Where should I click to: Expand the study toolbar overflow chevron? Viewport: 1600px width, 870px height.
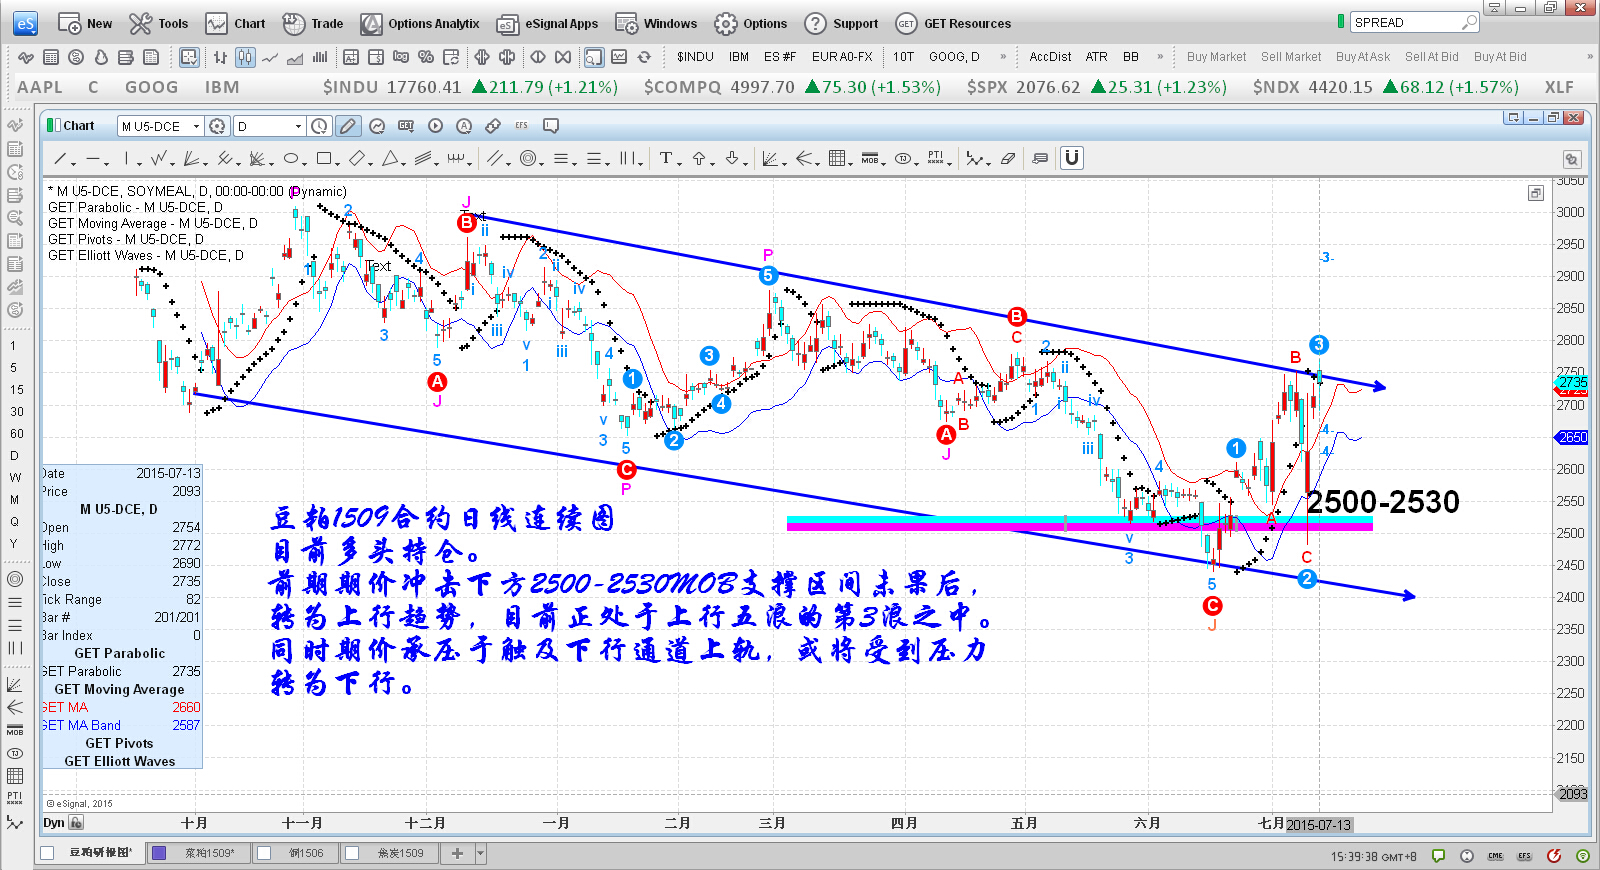[1160, 57]
